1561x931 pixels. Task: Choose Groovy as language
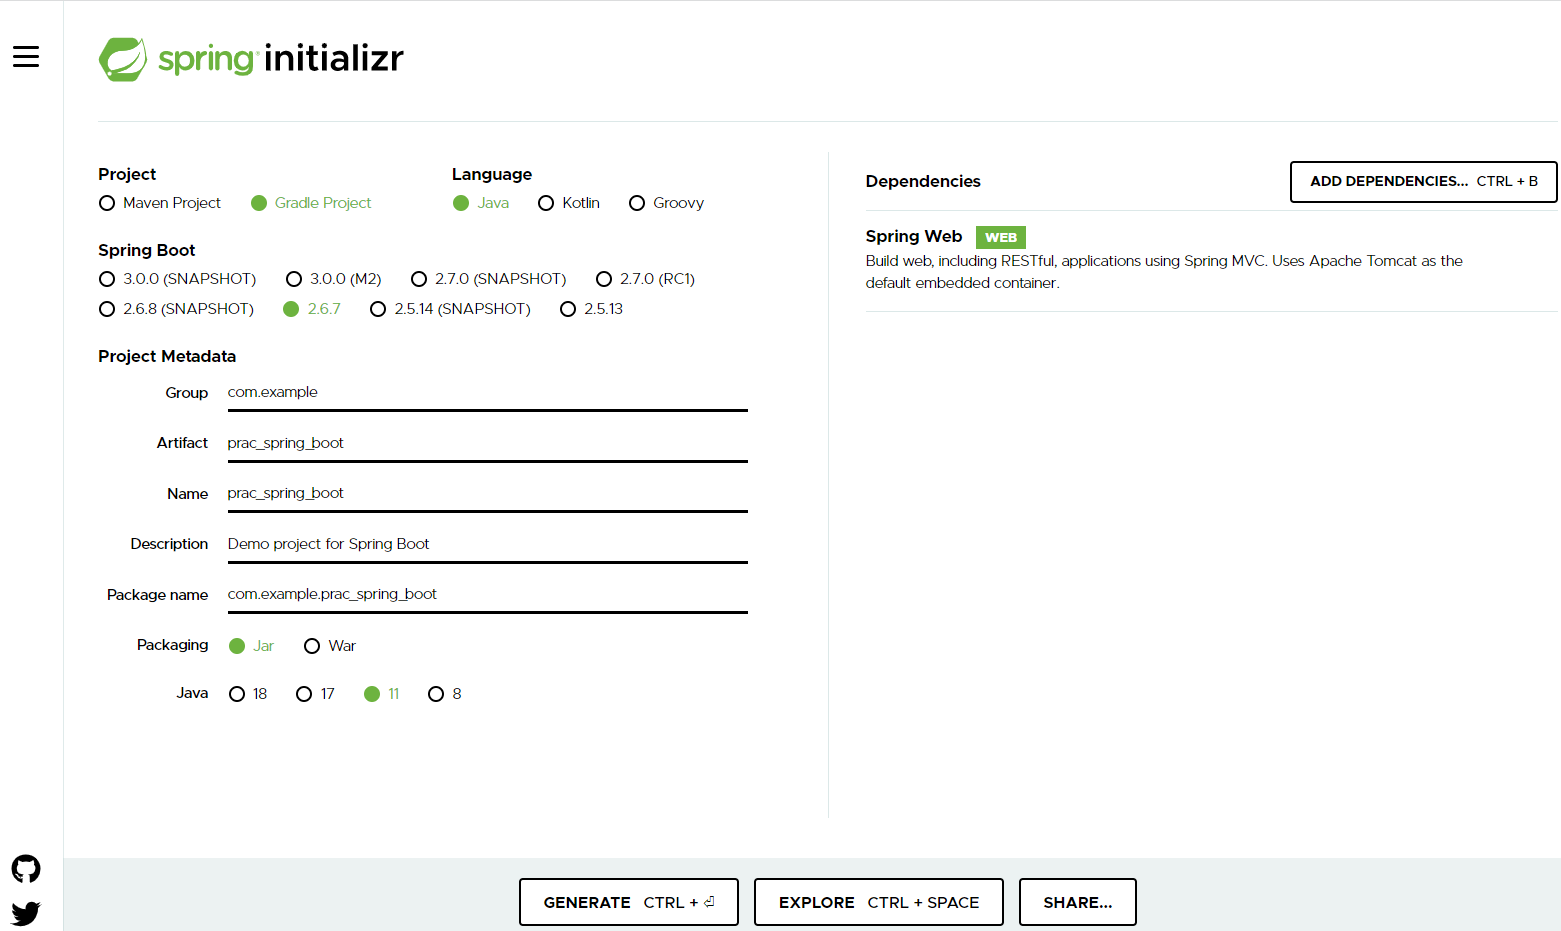coord(666,203)
